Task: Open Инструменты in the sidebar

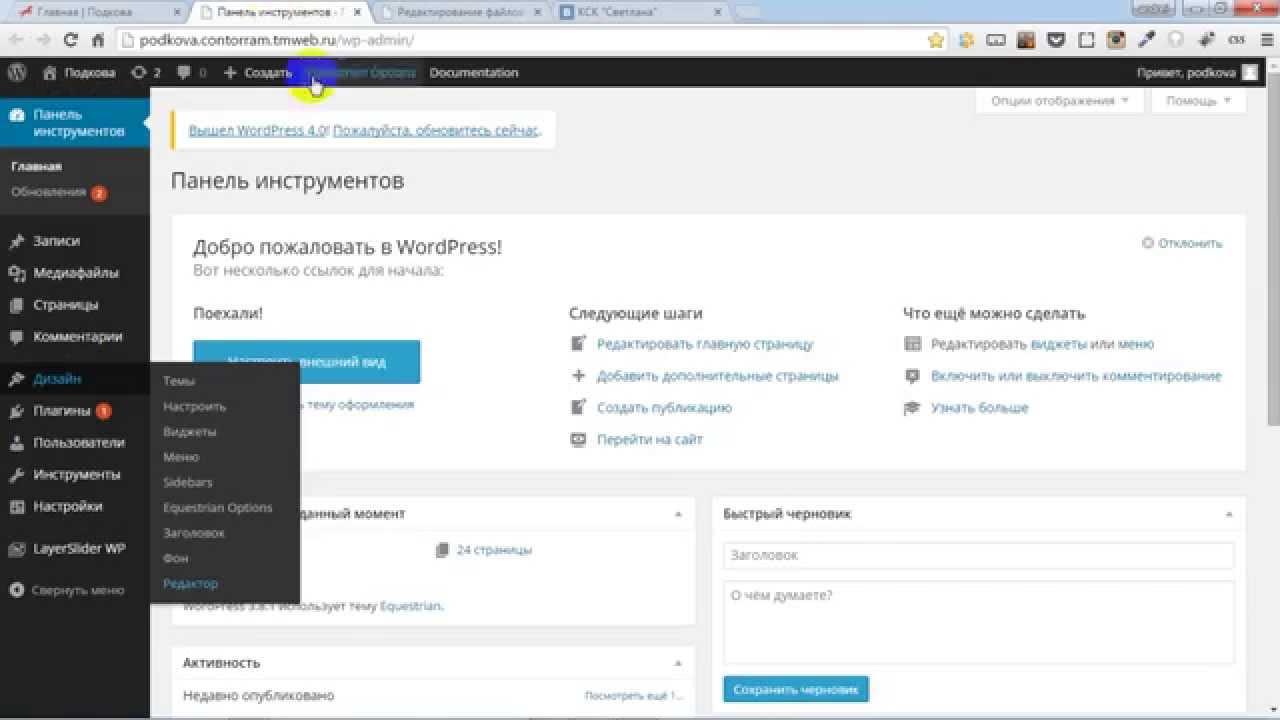Action: click(75, 475)
